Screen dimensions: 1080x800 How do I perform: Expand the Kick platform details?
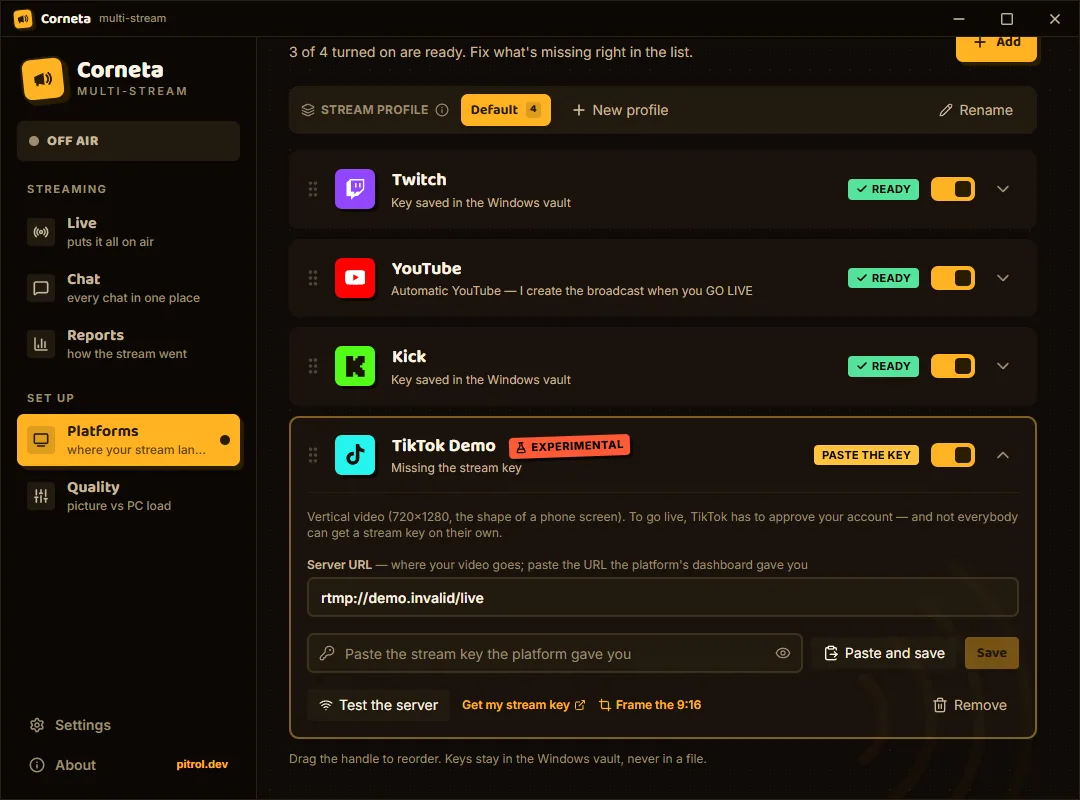(x=1003, y=366)
